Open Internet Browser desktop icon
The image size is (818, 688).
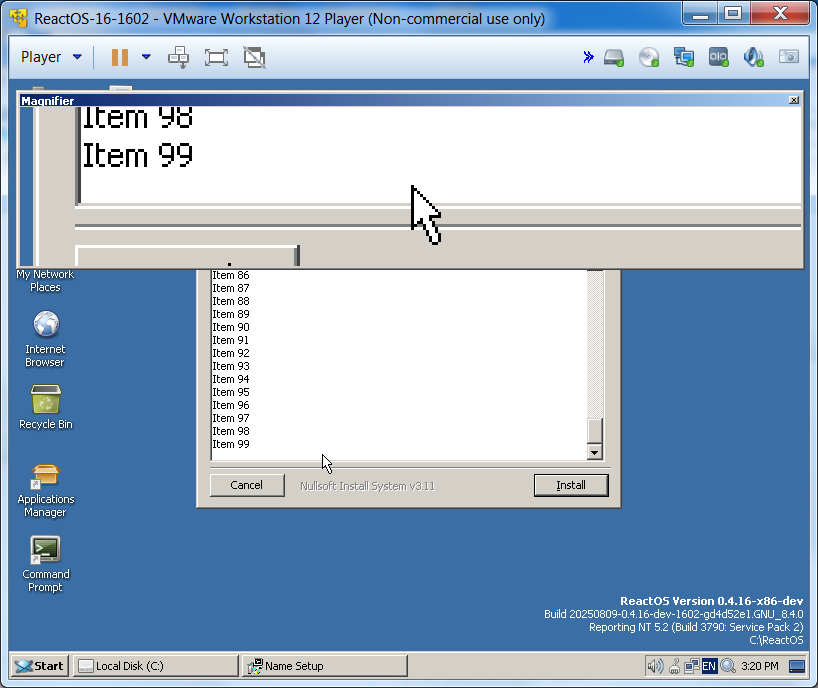(45, 339)
